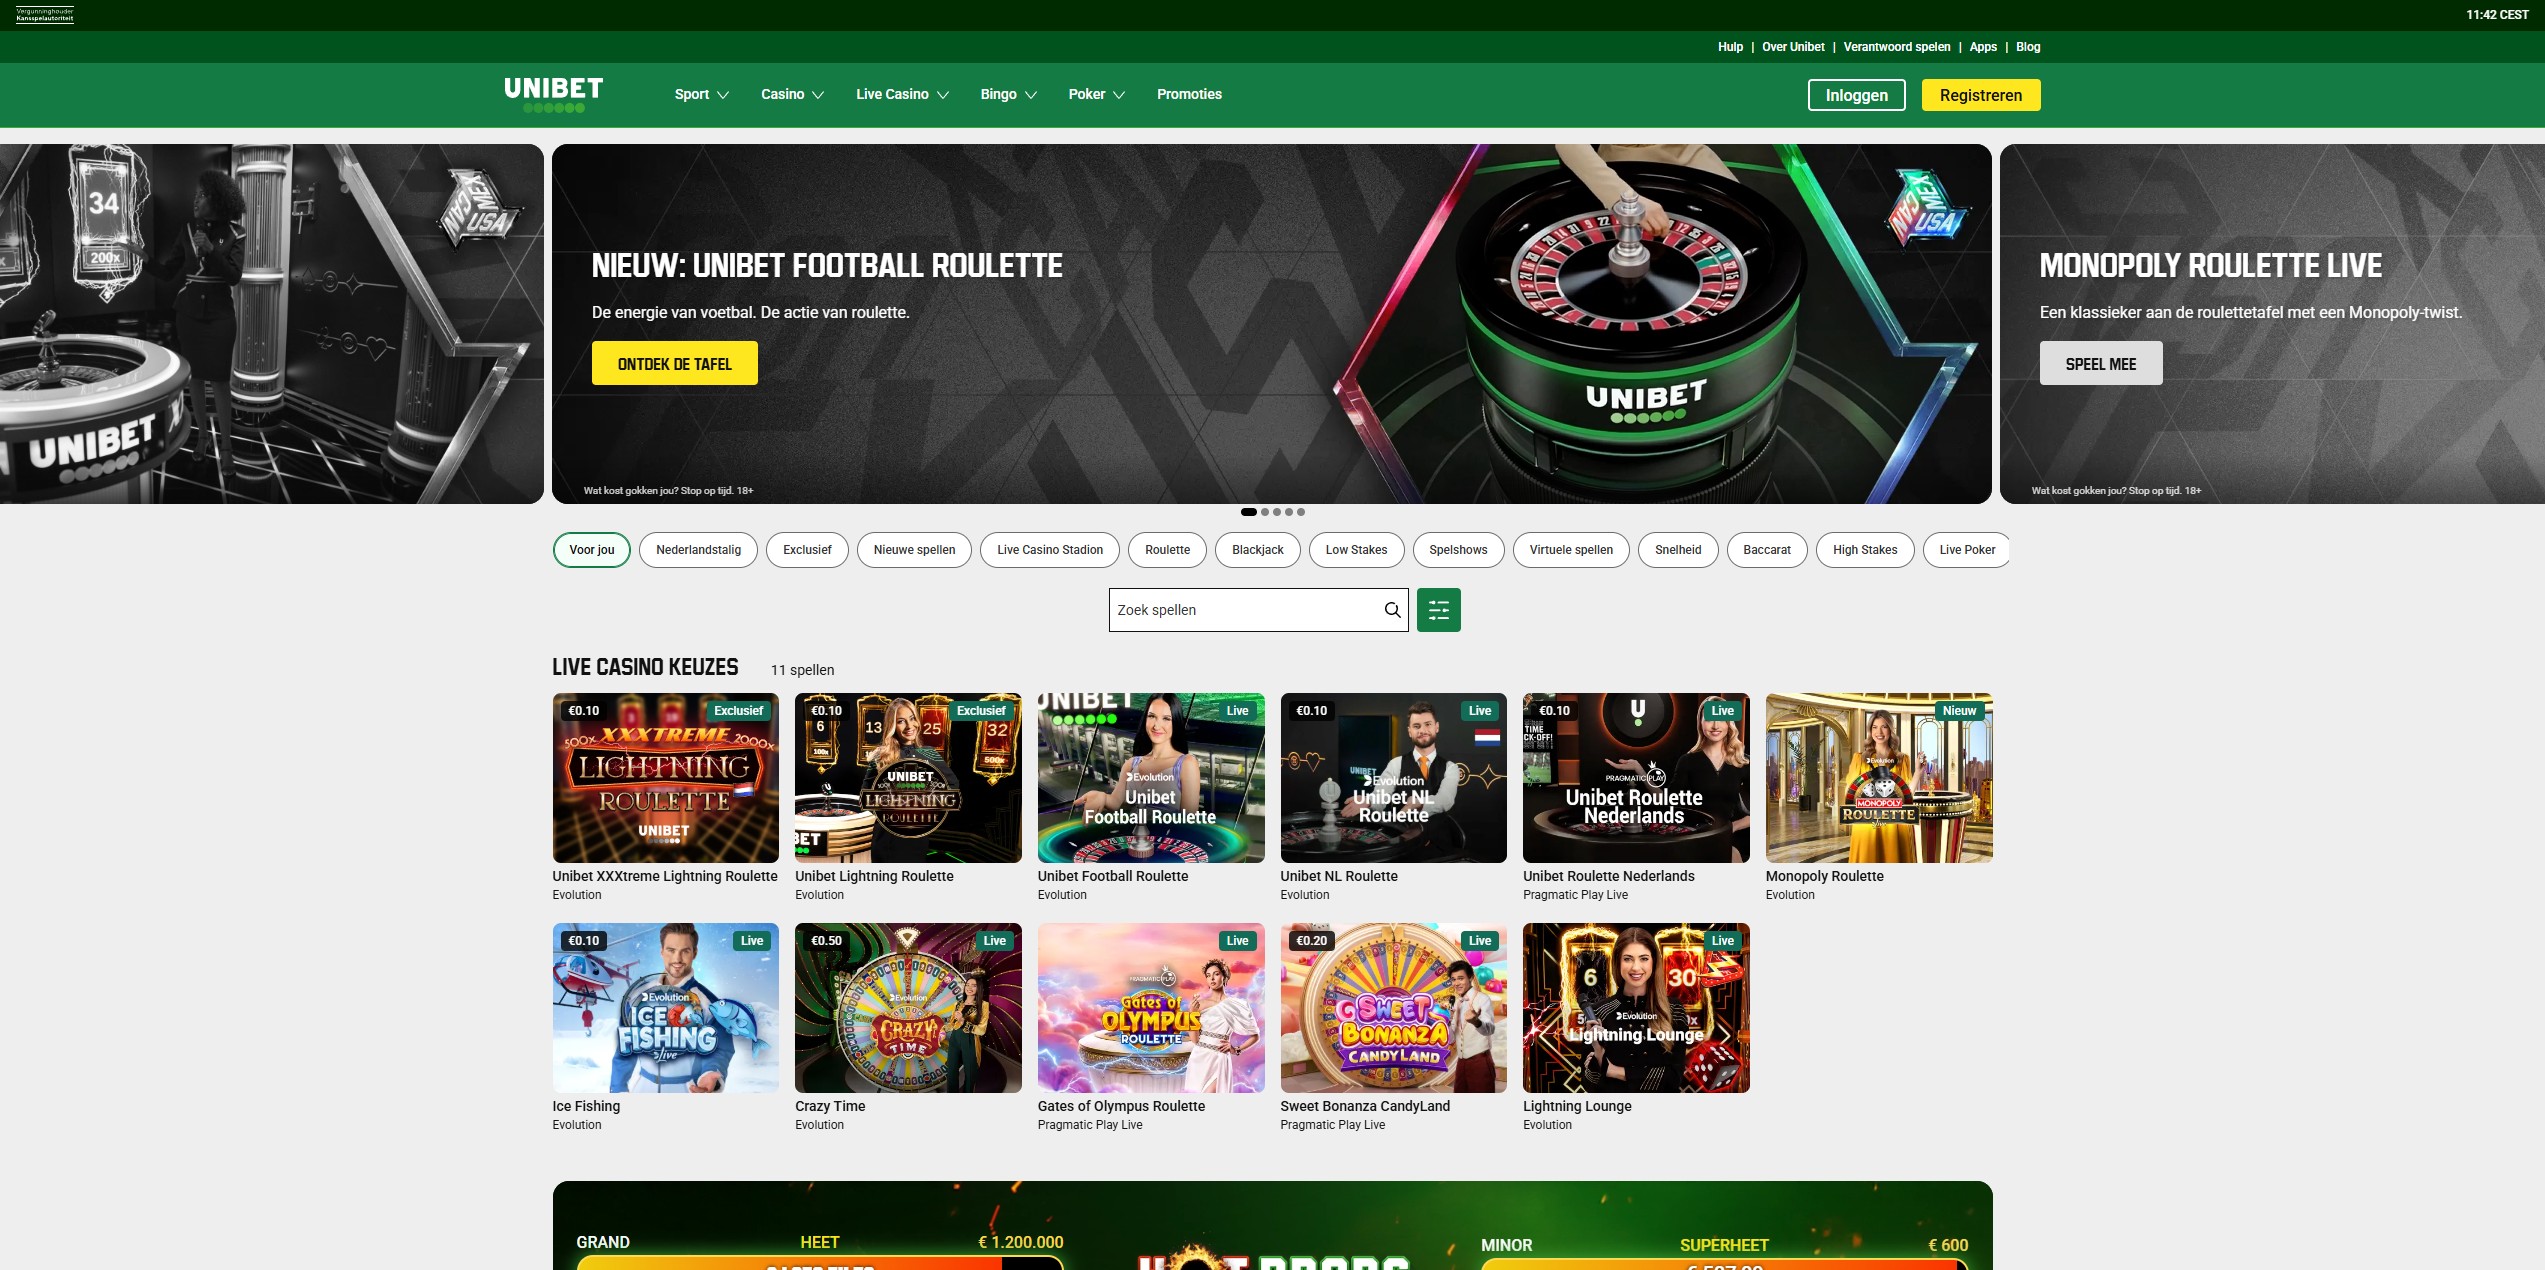2545x1270 pixels.
Task: Expand the Poker menu dropdown
Action: point(1096,94)
